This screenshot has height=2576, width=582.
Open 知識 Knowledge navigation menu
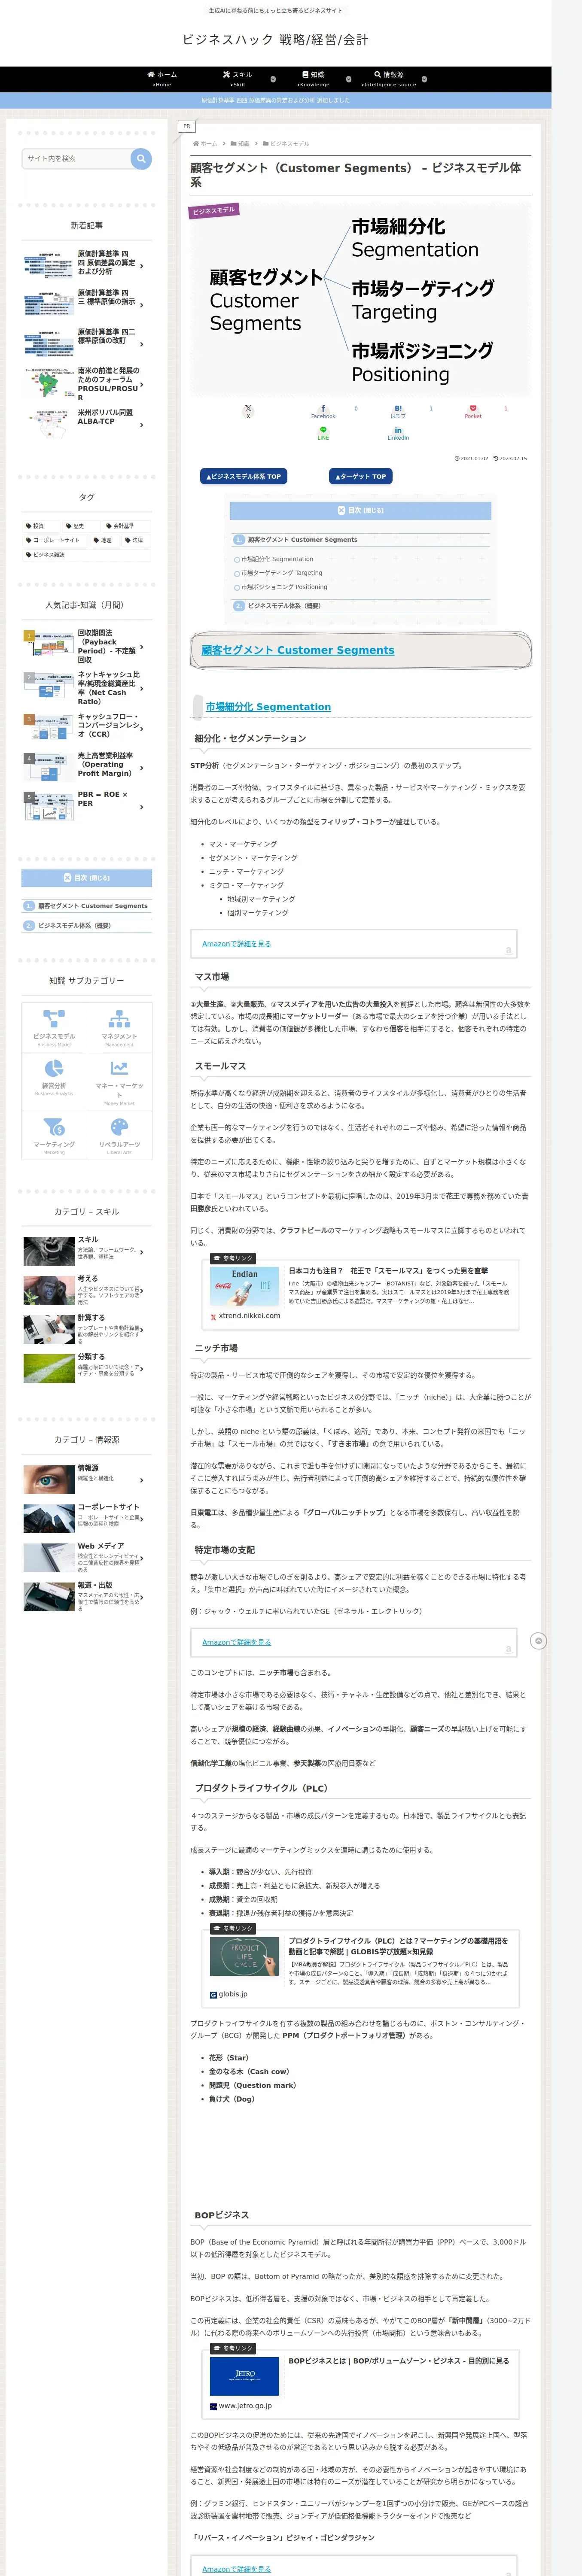(313, 79)
